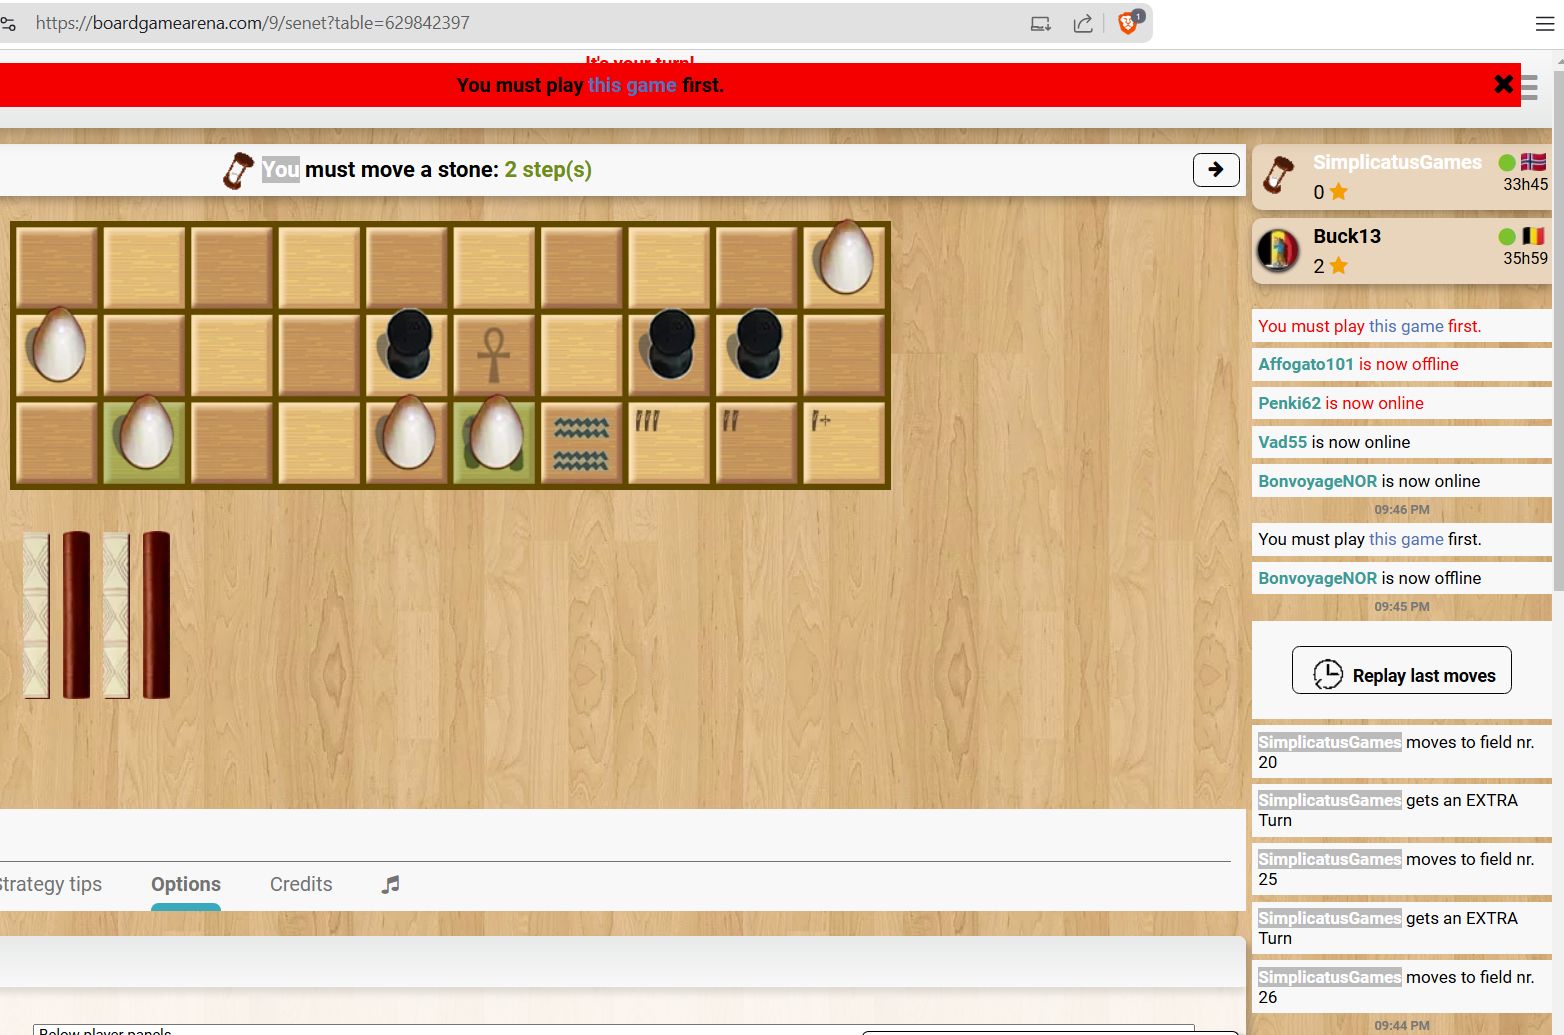
Task: Click the cast screen icon in address bar
Action: [x=1041, y=23]
